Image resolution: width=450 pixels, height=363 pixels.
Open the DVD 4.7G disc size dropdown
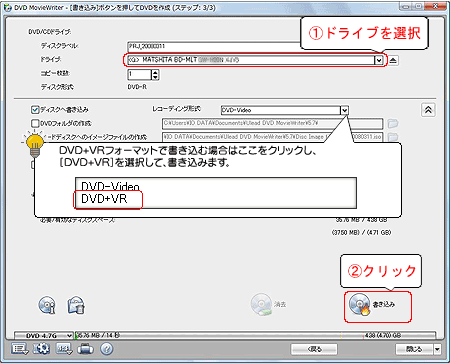pos(69,335)
